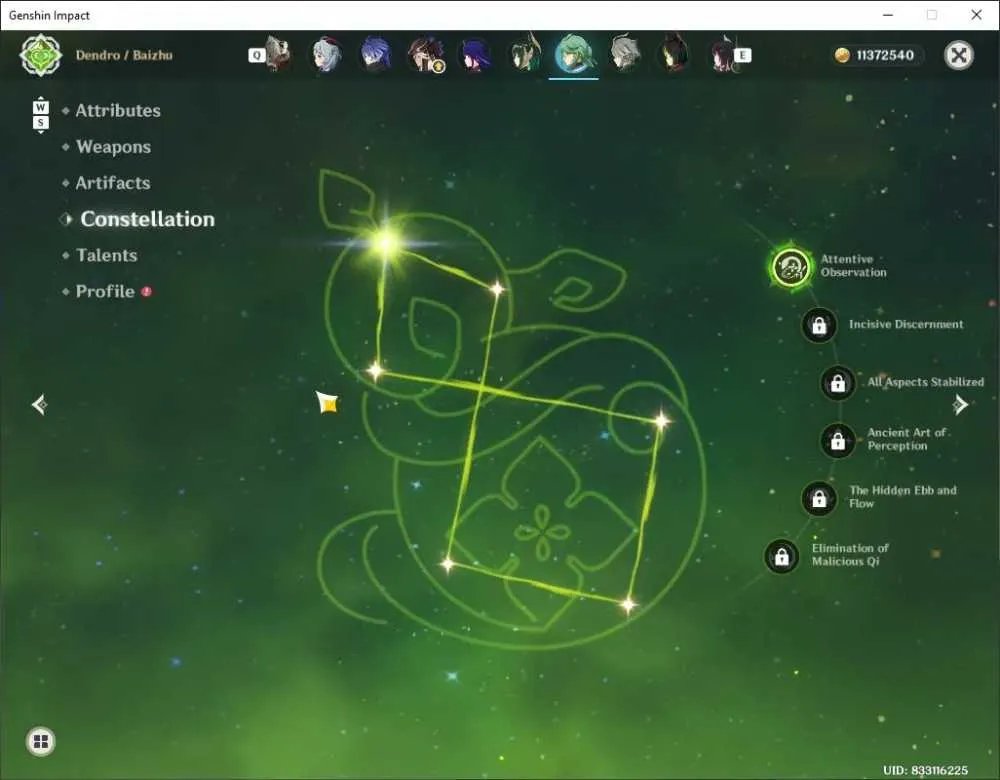Switch to the brown-haired avatar with gold badge
Image resolution: width=1000 pixels, height=780 pixels.
(426, 55)
